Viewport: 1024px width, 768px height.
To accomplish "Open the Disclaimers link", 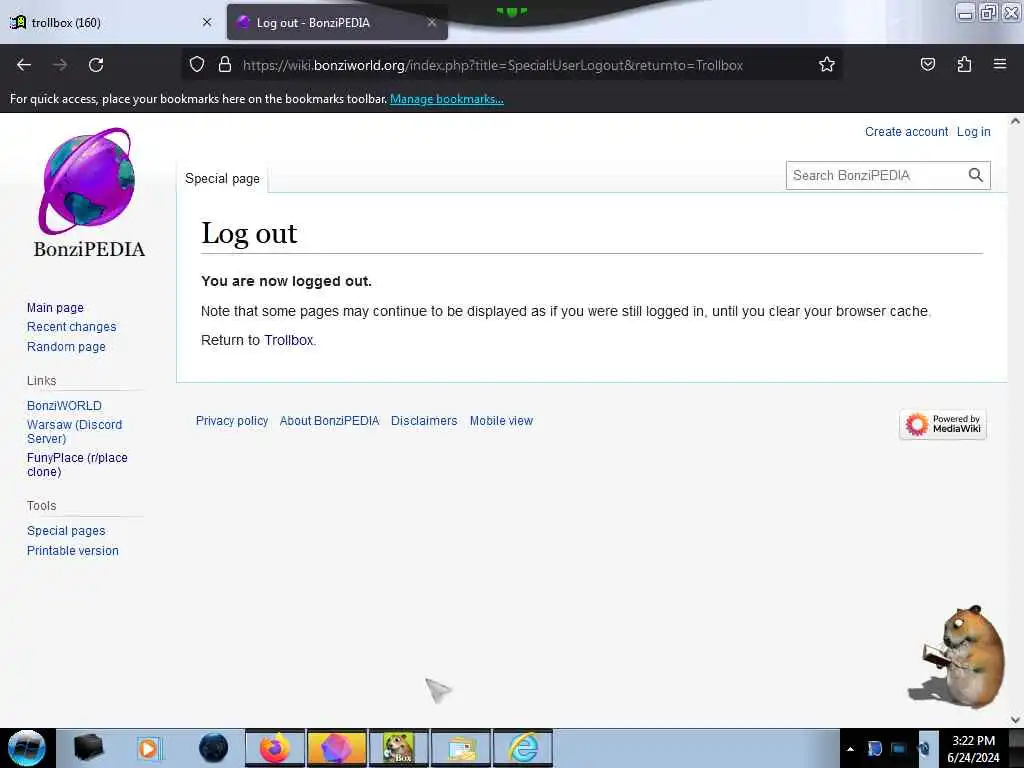I will [x=424, y=421].
